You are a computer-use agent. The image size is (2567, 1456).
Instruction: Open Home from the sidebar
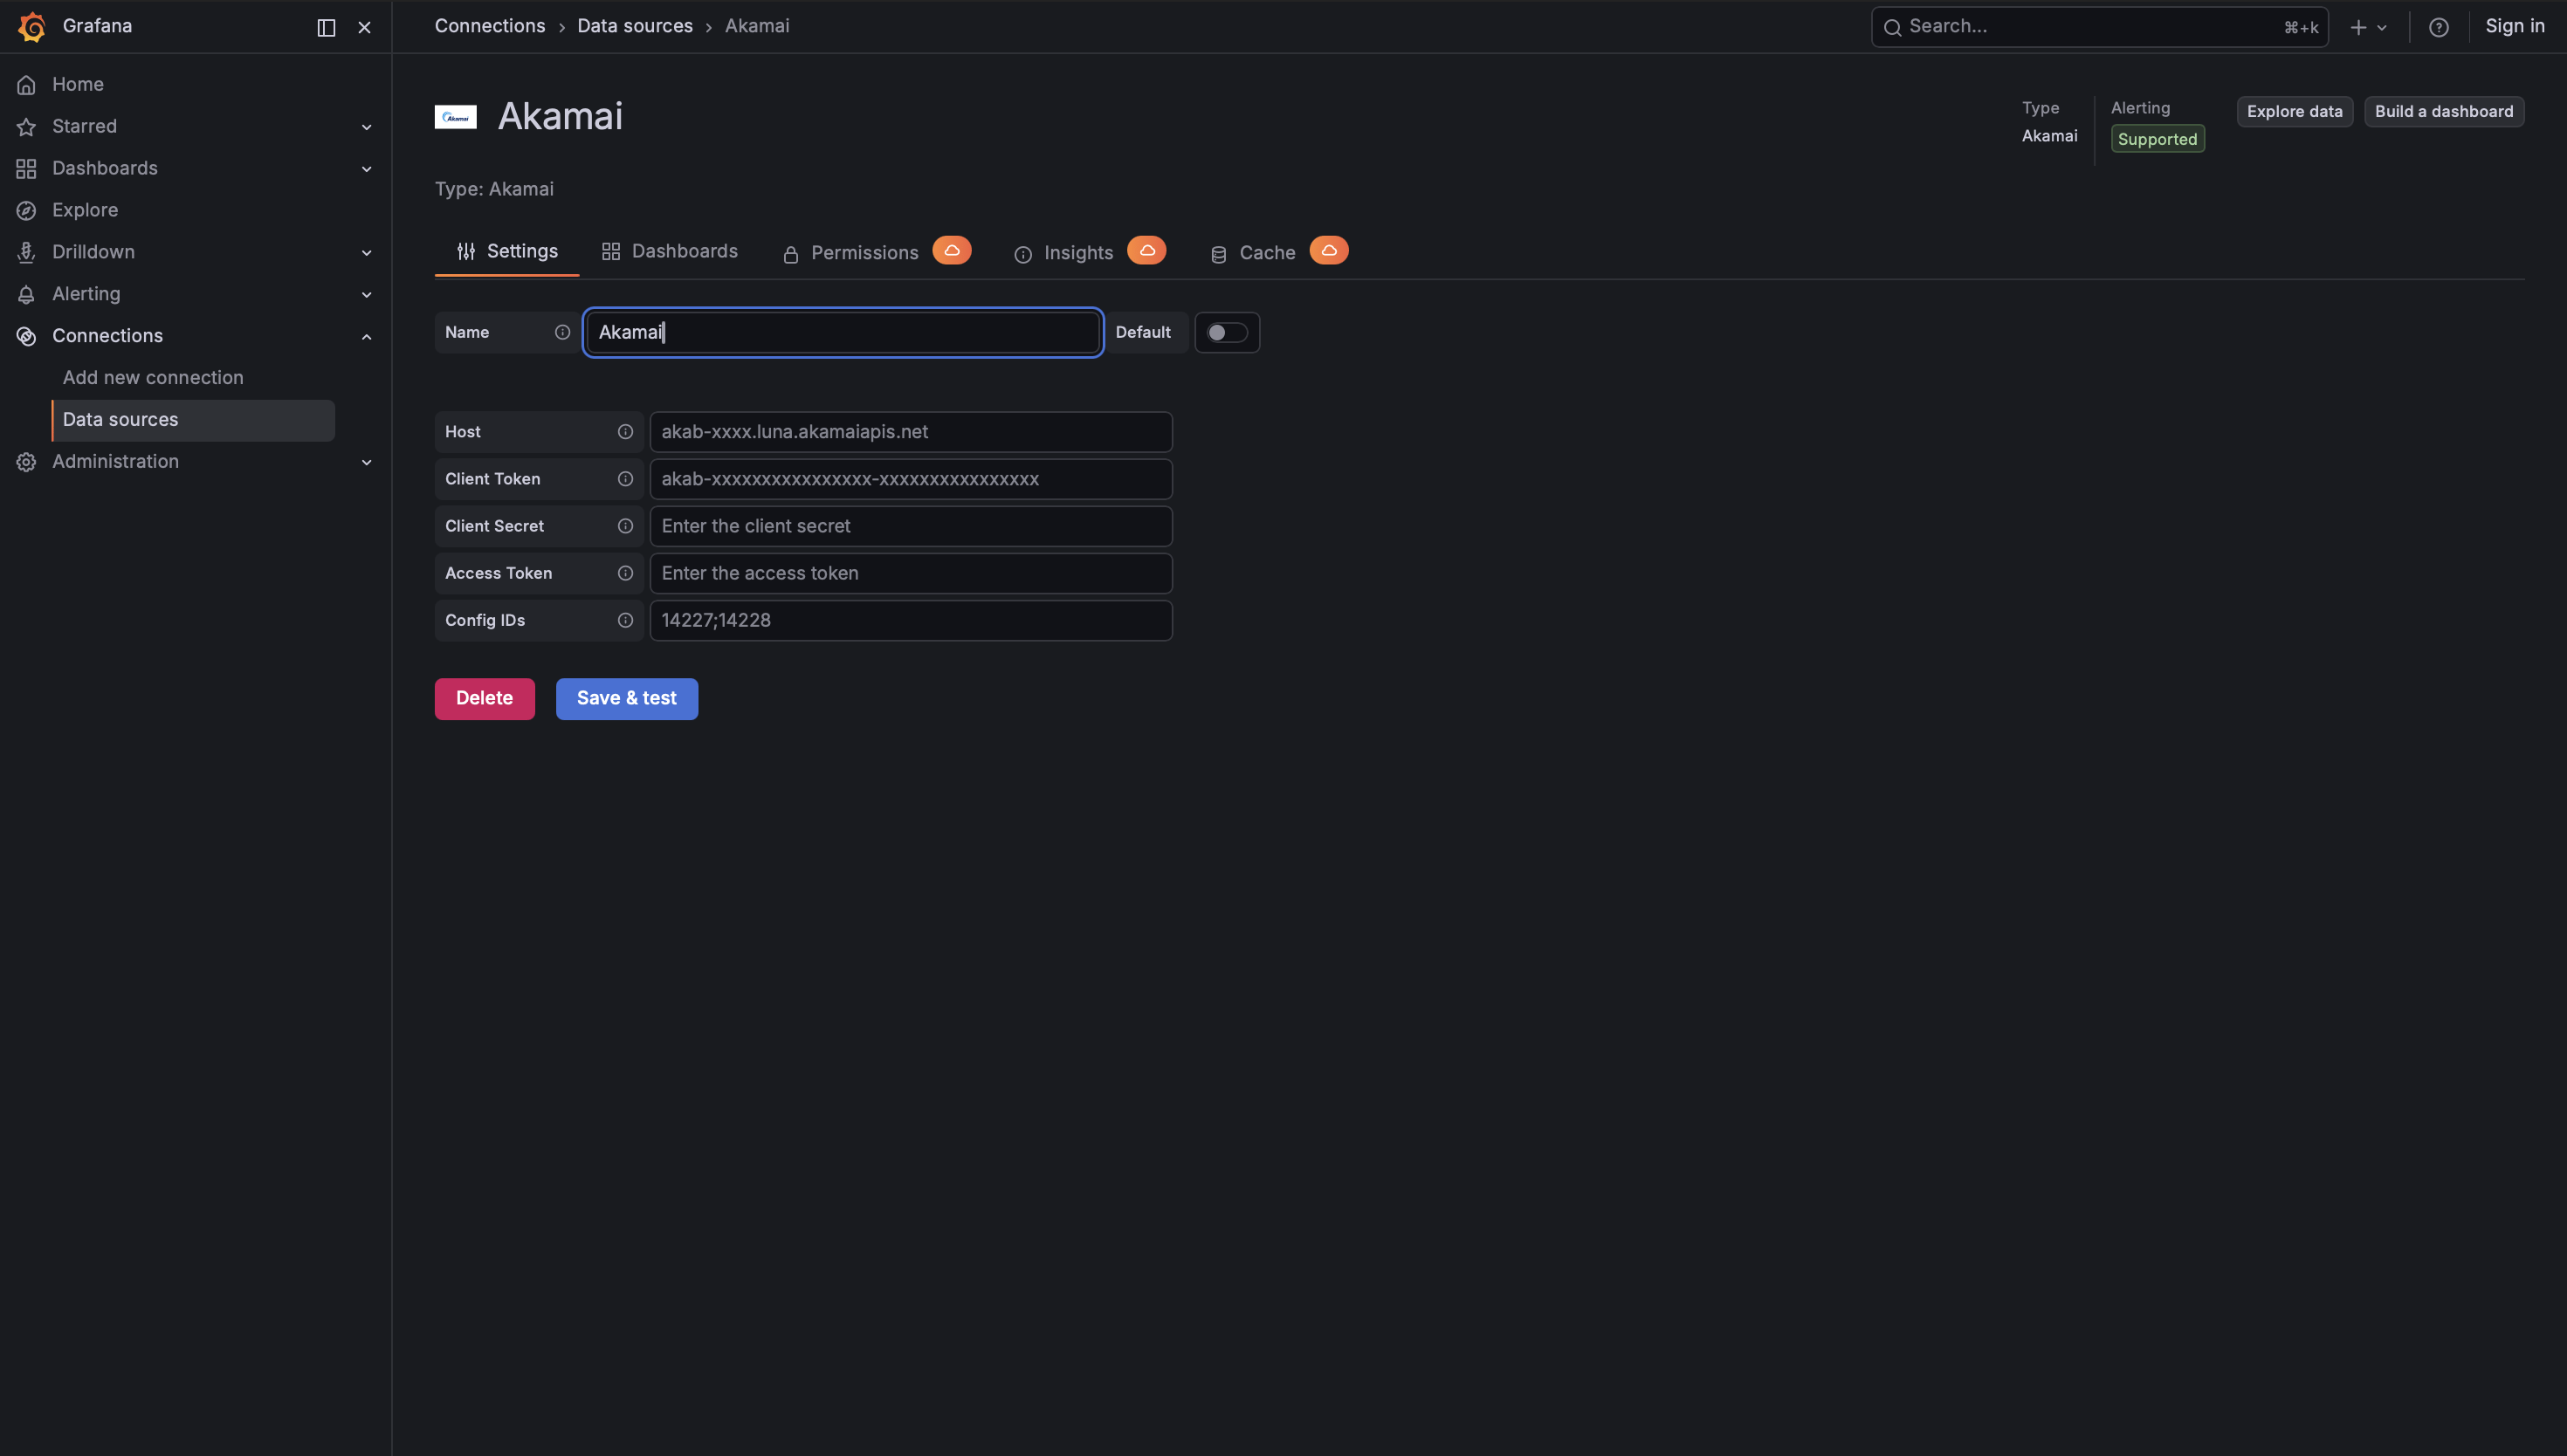[x=77, y=84]
